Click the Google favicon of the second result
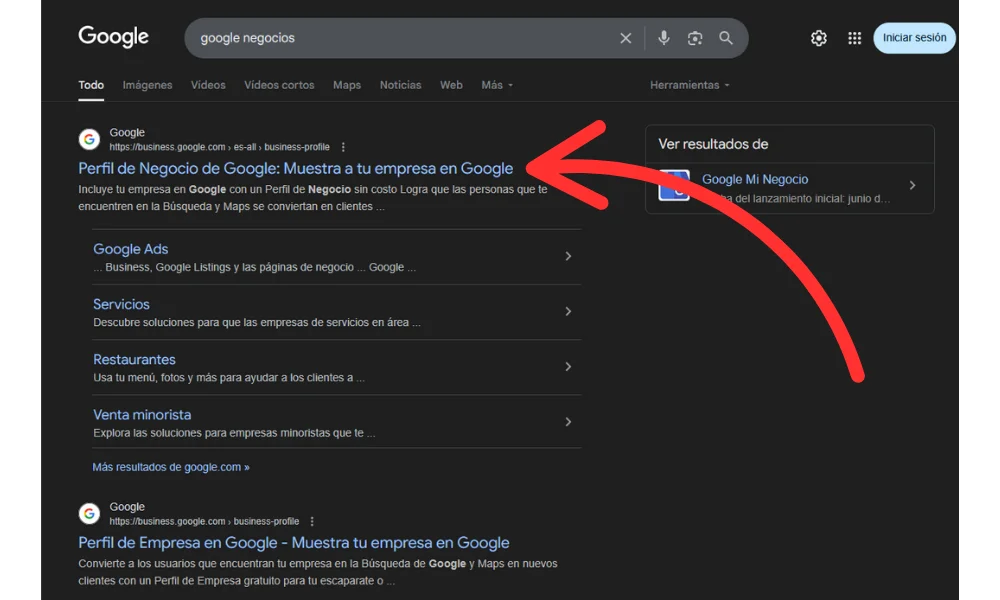This screenshot has height=600, width=1000. coord(89,513)
